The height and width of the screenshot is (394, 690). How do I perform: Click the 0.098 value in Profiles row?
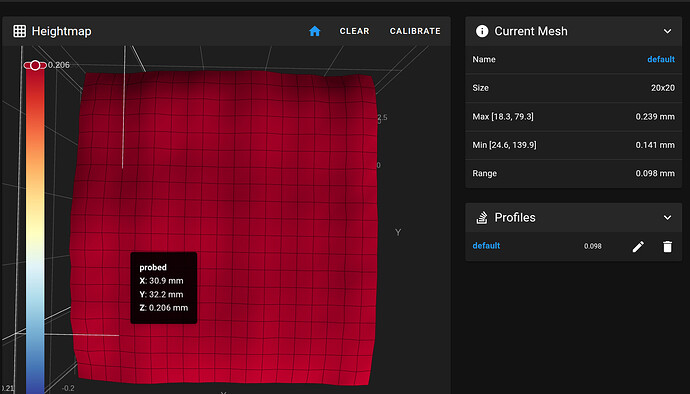coord(593,246)
